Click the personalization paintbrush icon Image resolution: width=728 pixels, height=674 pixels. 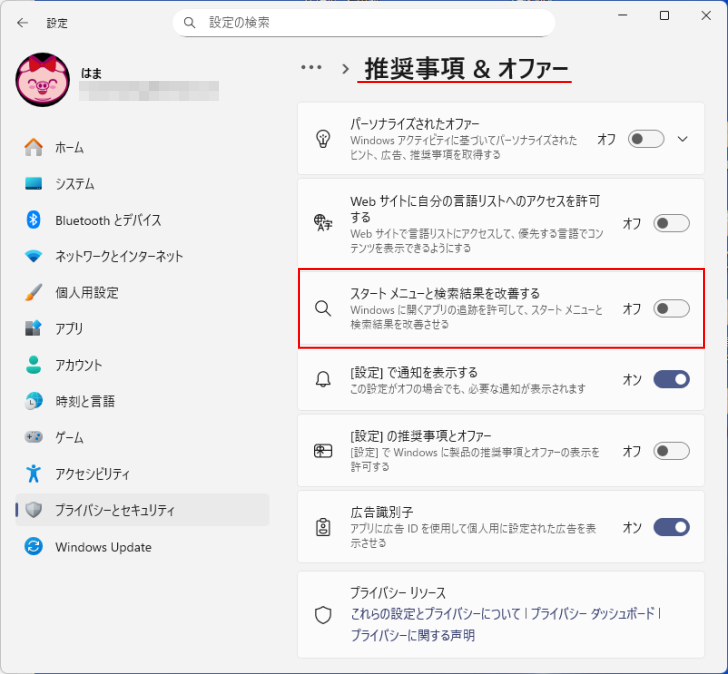tap(33, 292)
